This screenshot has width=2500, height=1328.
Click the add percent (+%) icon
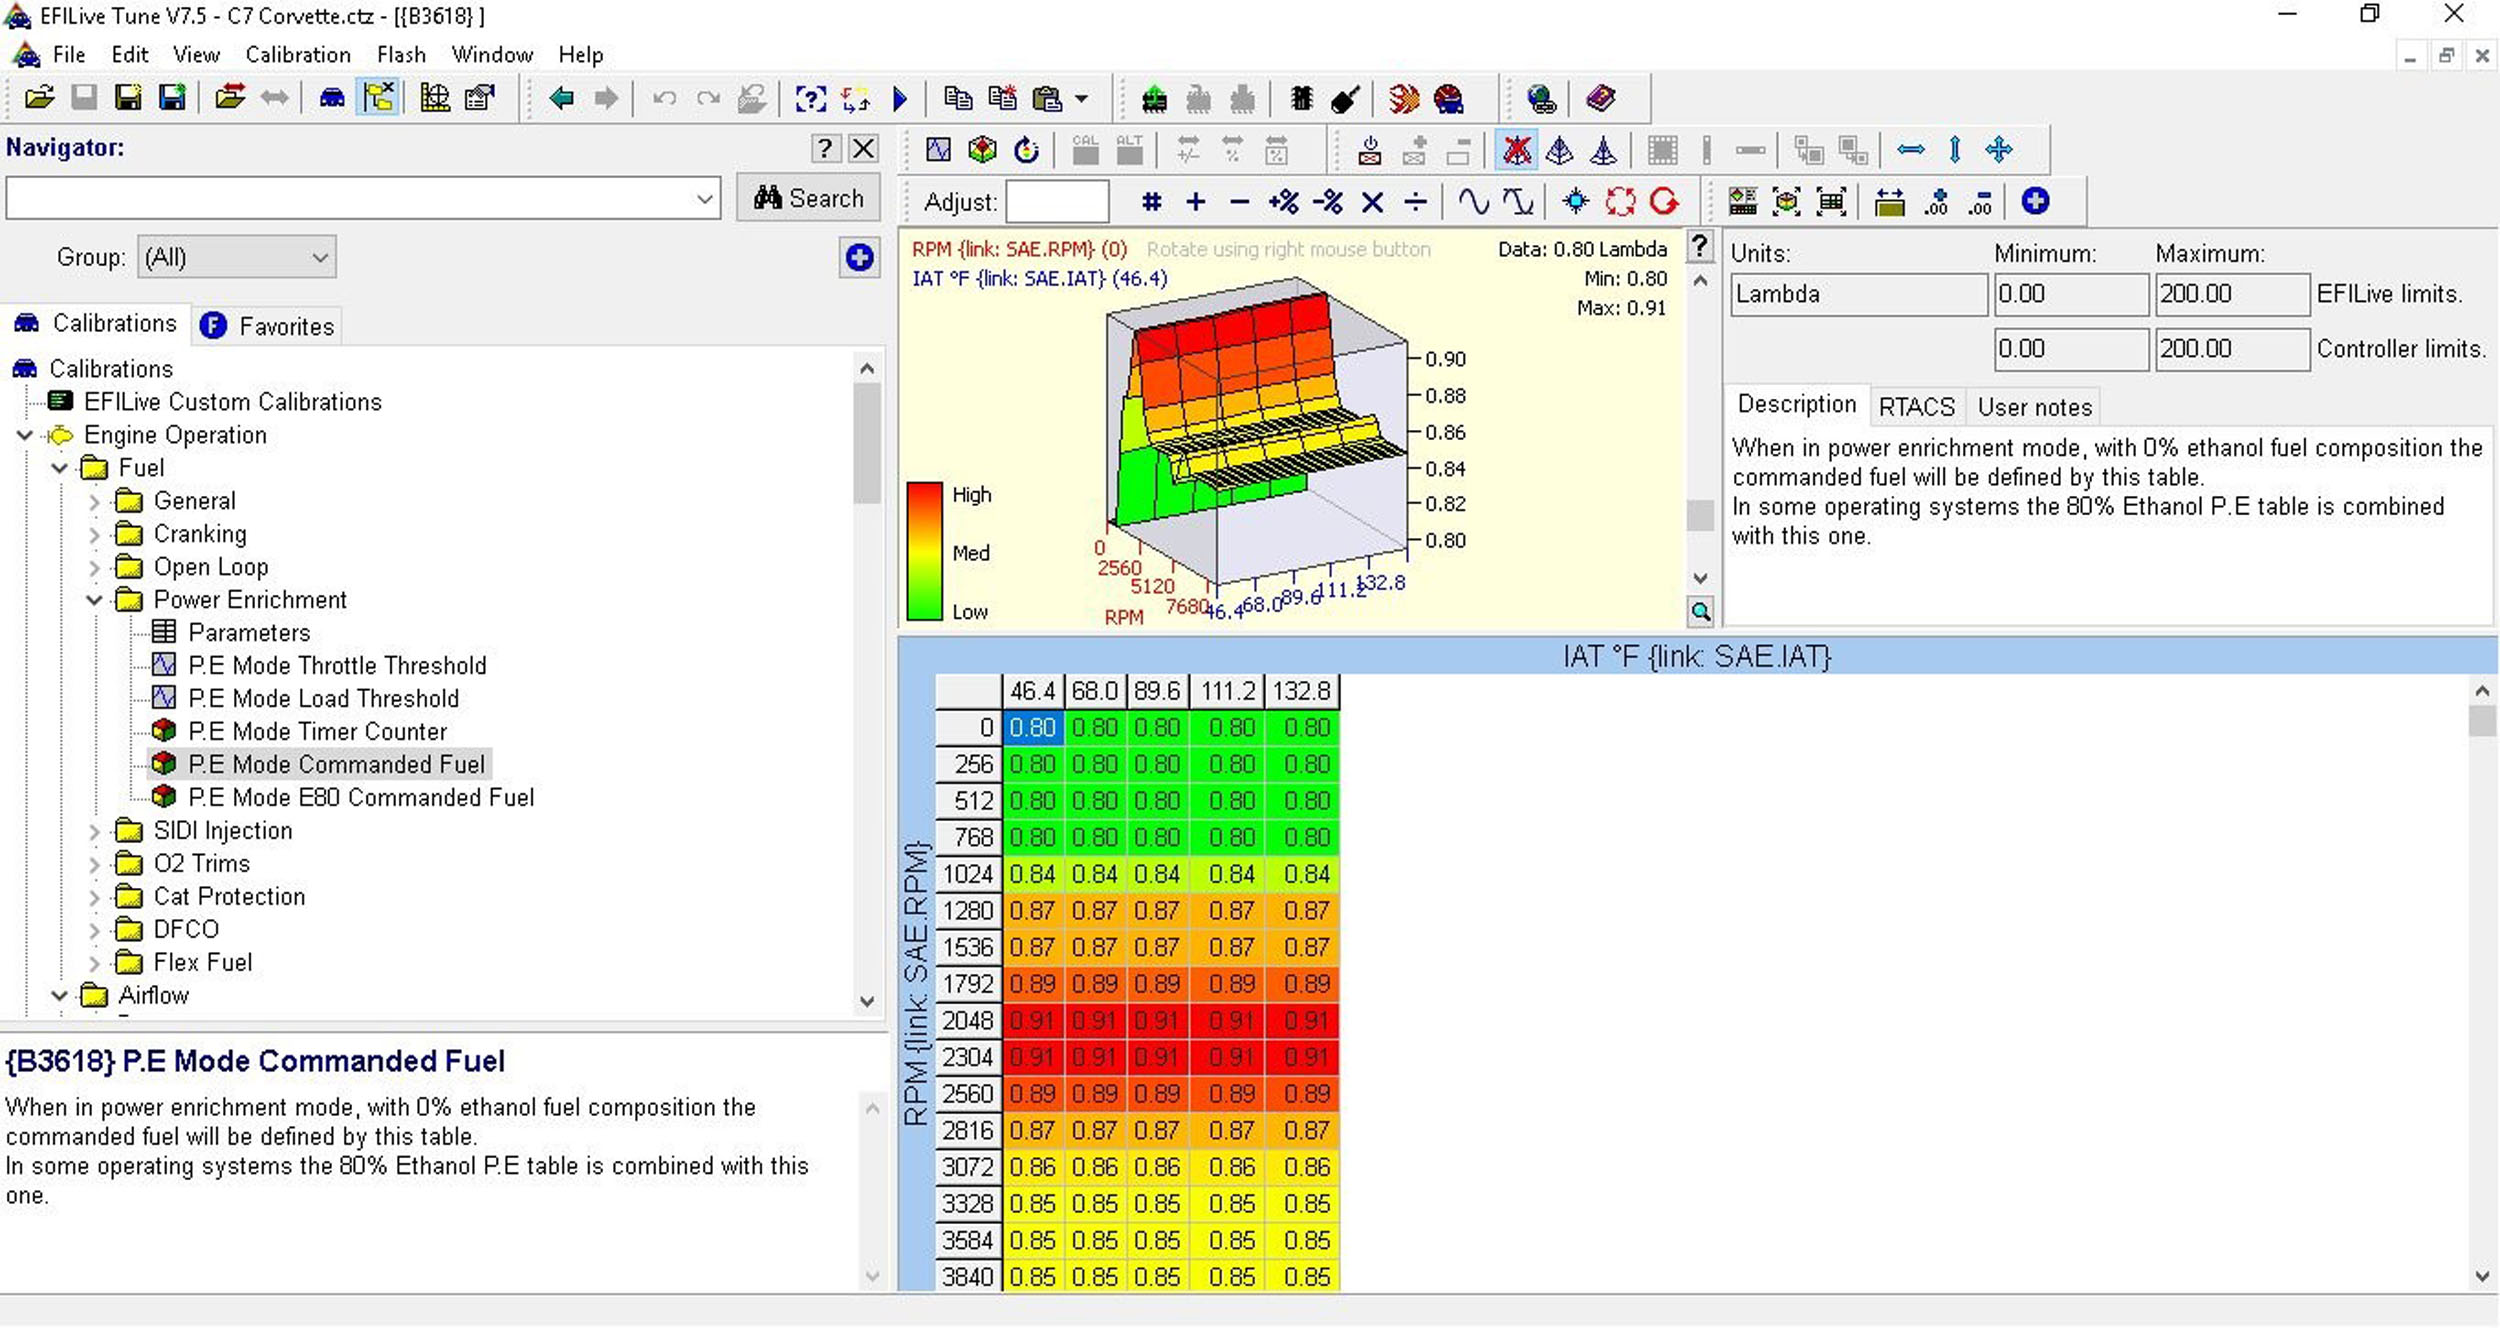[x=1284, y=202]
